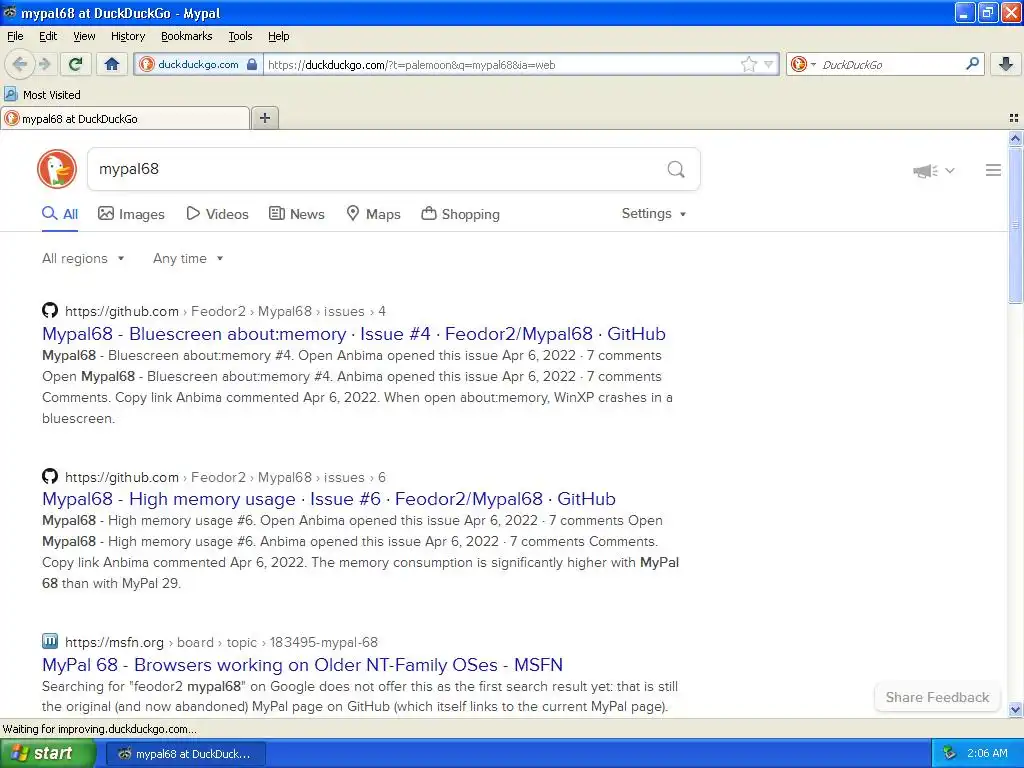Choose search engine from DuckDuckGo icon dropdown
This screenshot has height=768, width=1024.
[803, 64]
